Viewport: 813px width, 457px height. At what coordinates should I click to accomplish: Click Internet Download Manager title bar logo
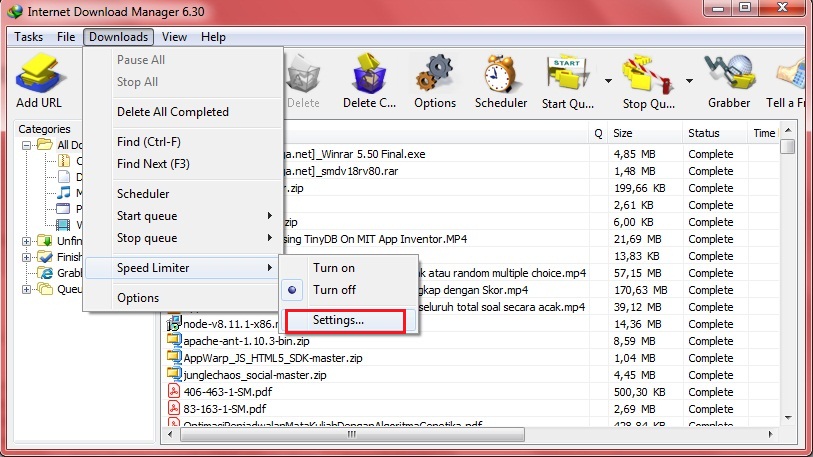(x=15, y=11)
